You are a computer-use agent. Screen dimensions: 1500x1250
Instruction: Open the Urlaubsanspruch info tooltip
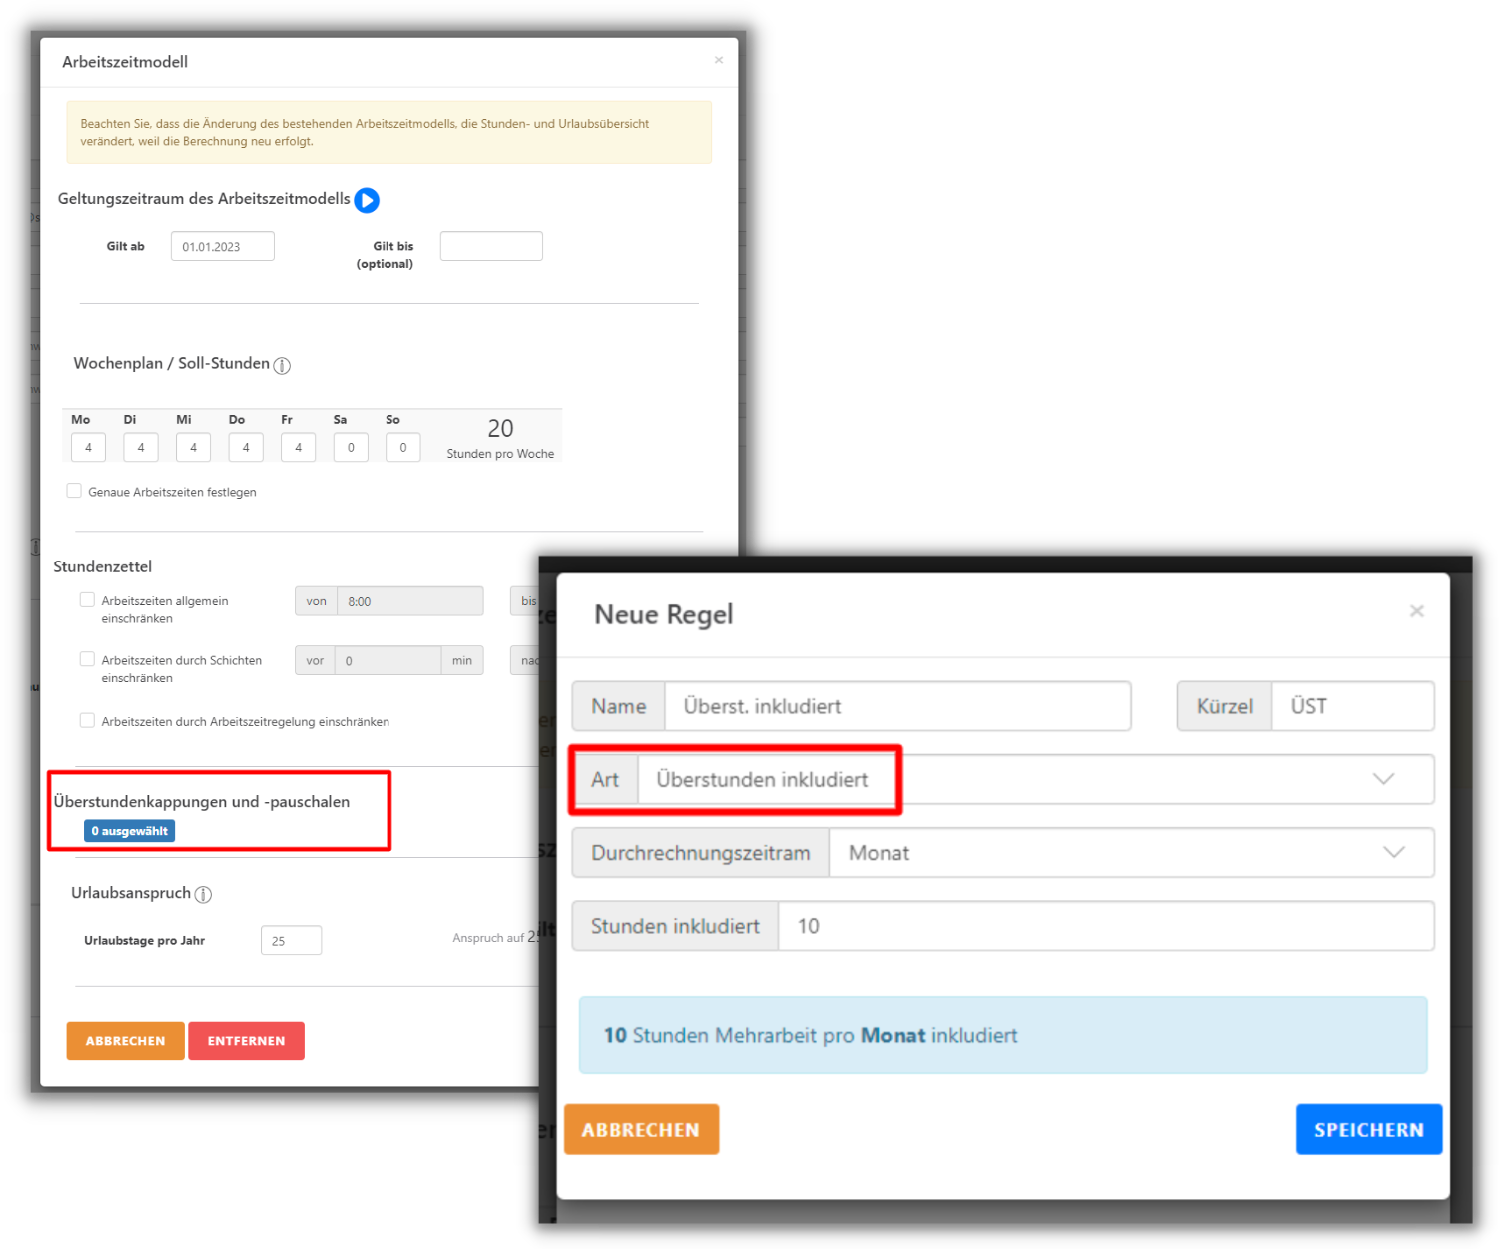click(x=204, y=895)
